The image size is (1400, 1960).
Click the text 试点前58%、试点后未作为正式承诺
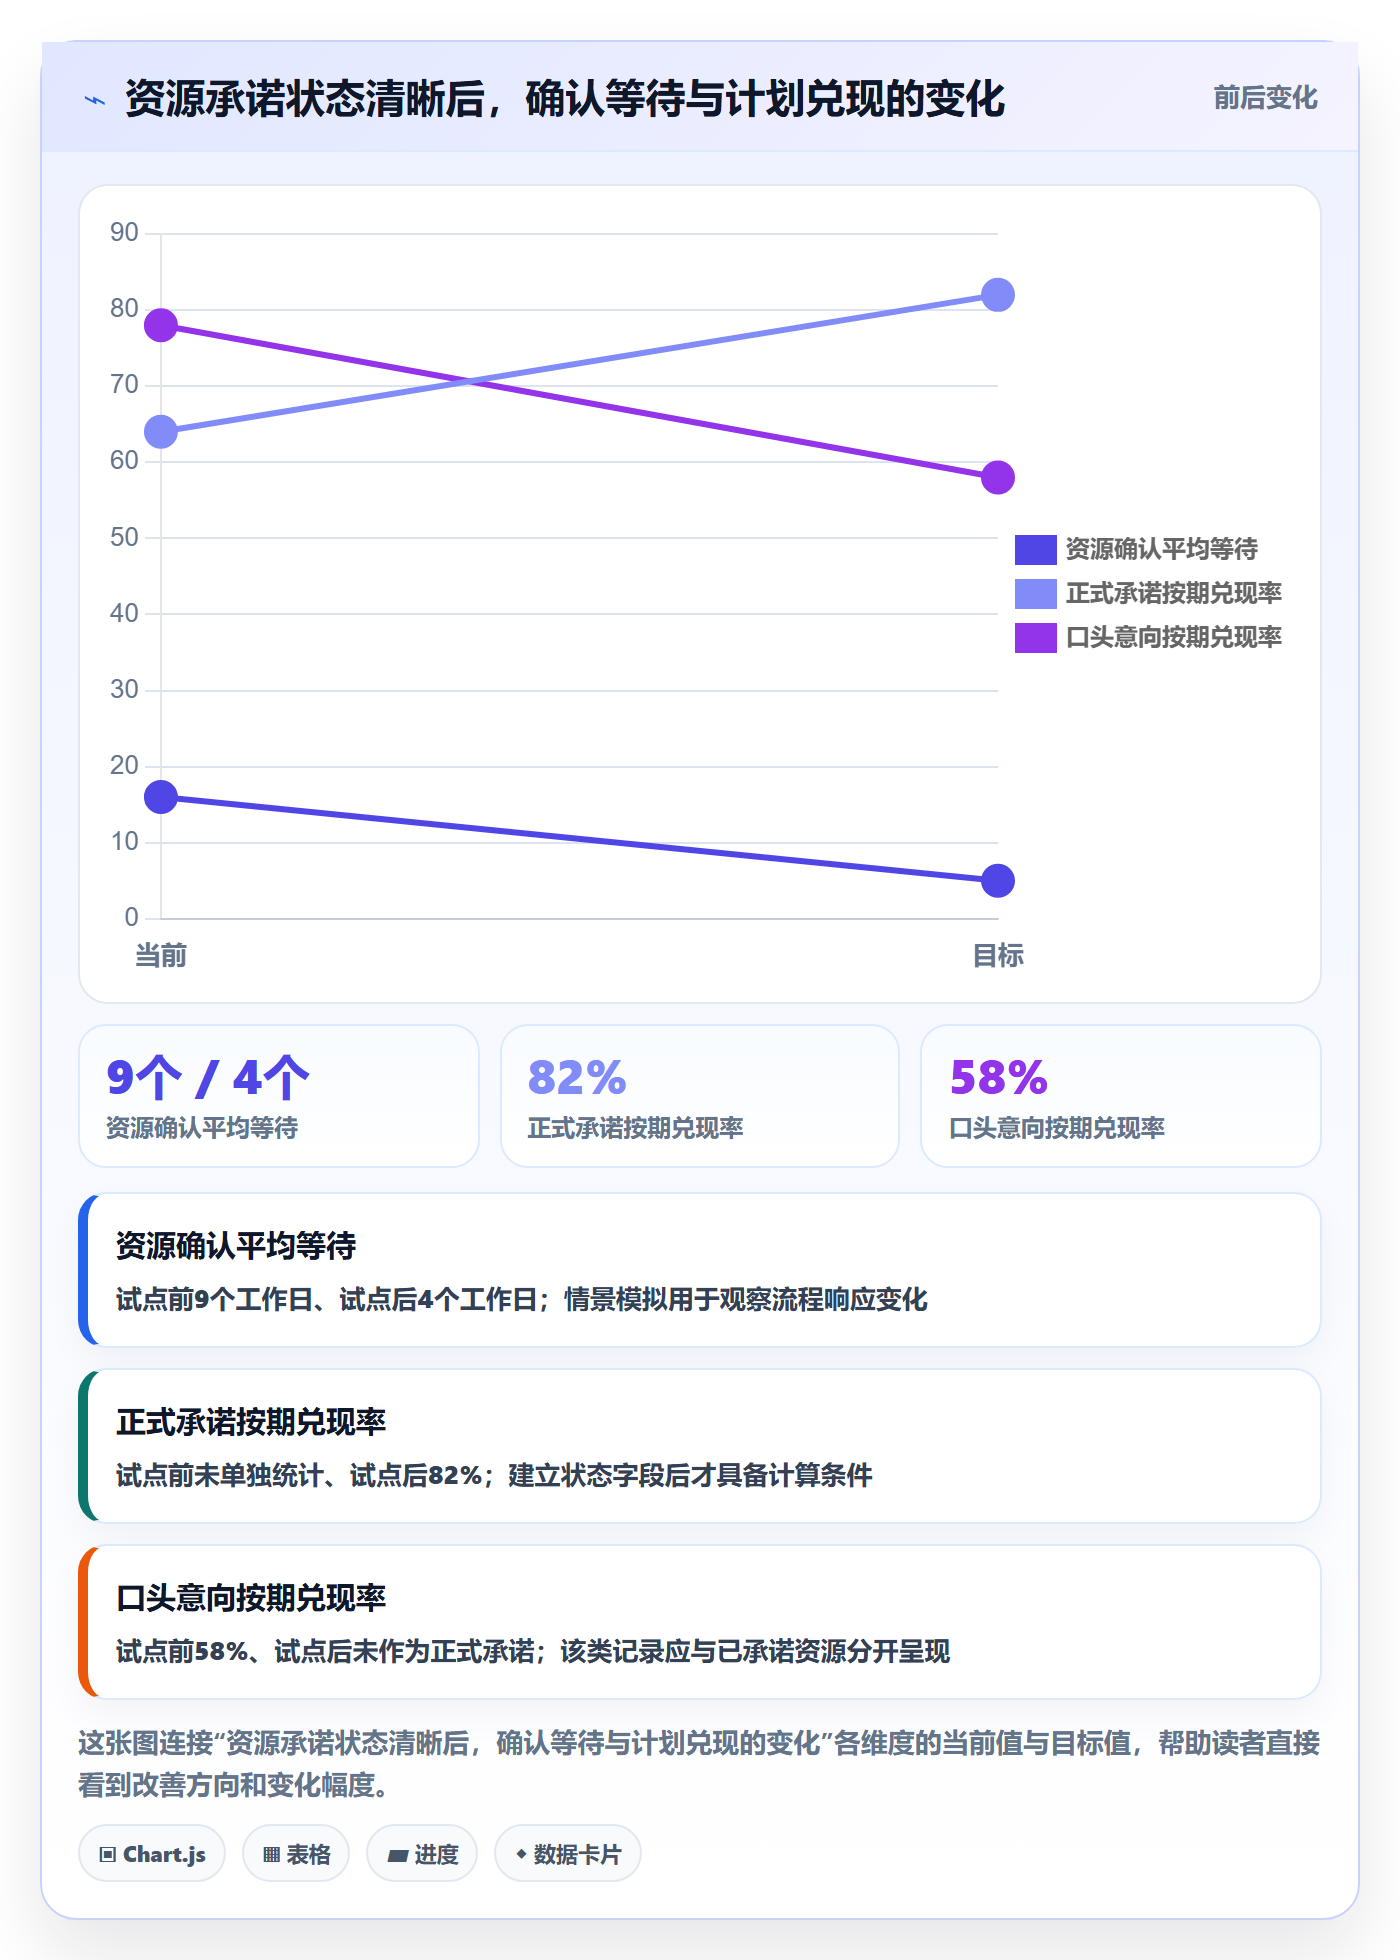click(x=325, y=1652)
